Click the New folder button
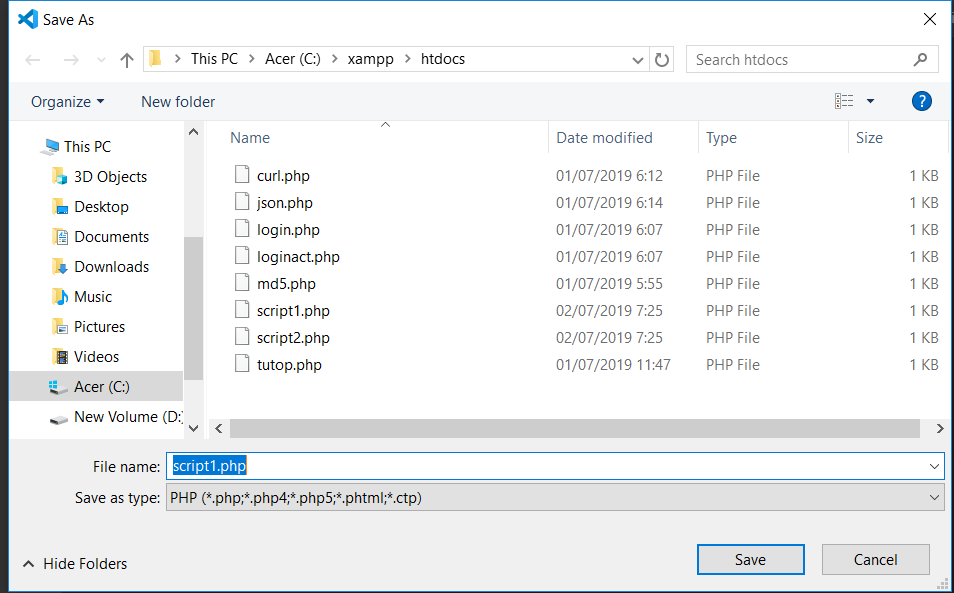 click(178, 102)
